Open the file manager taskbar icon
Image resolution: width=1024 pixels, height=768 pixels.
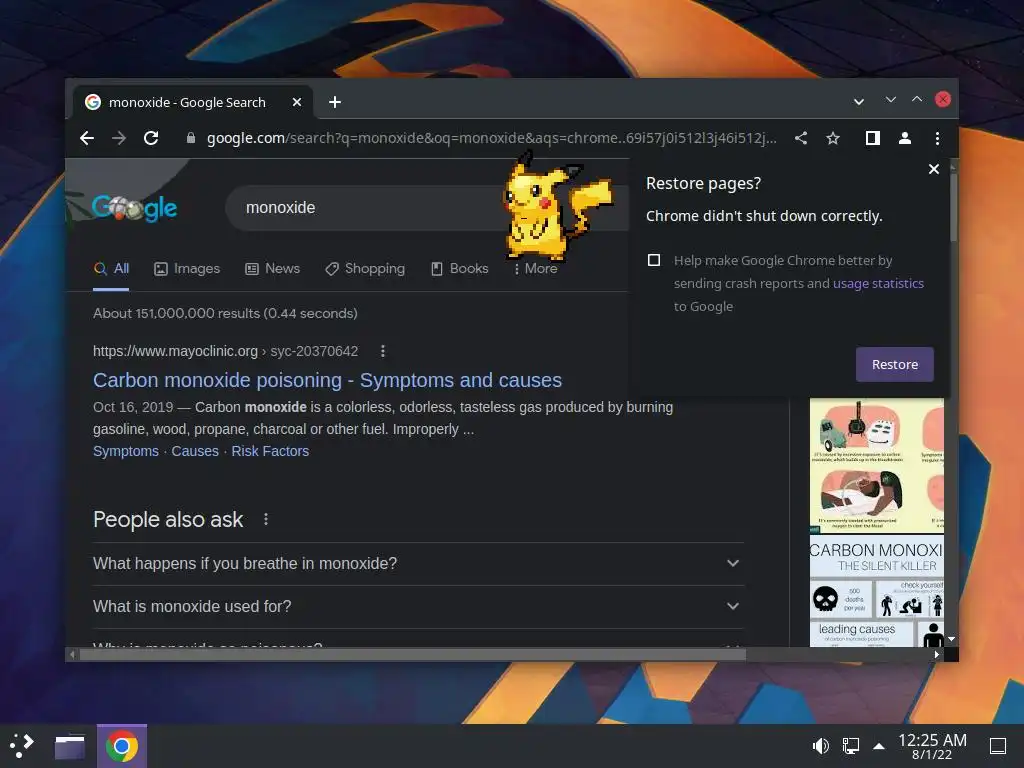pyautogui.click(x=70, y=746)
